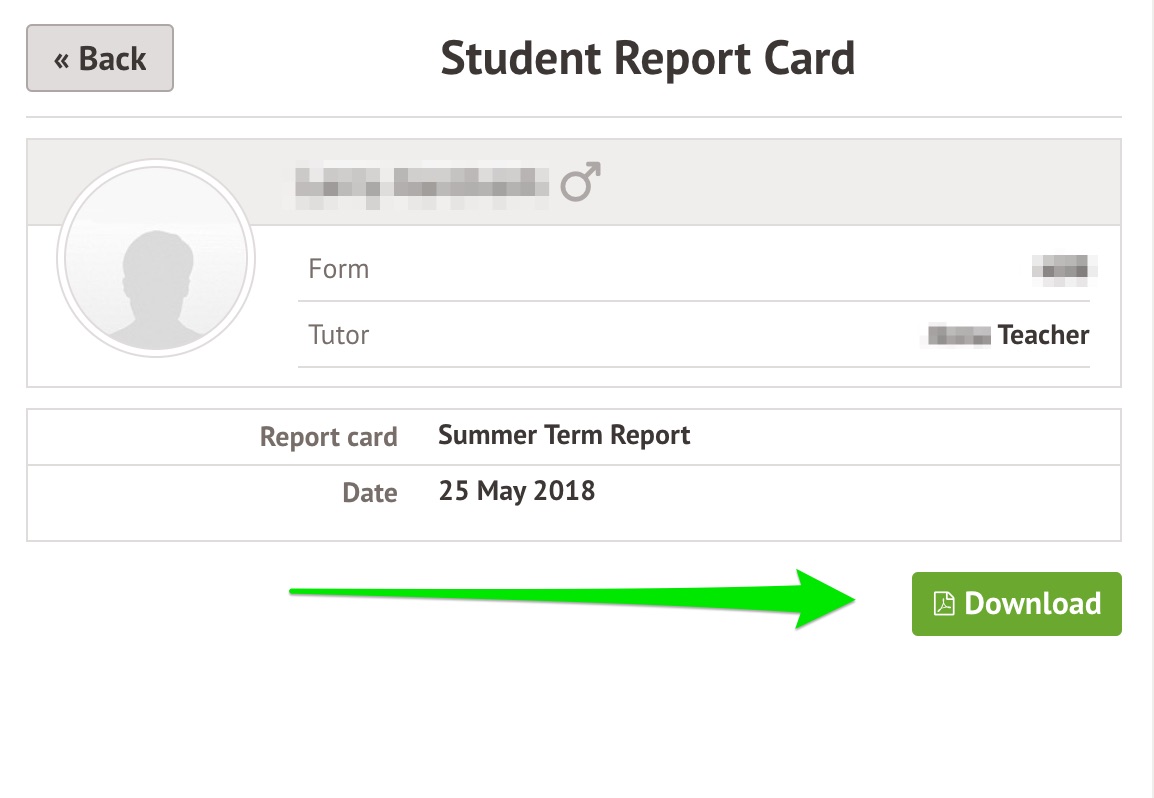Click the male gender symbol icon

pyautogui.click(x=580, y=182)
